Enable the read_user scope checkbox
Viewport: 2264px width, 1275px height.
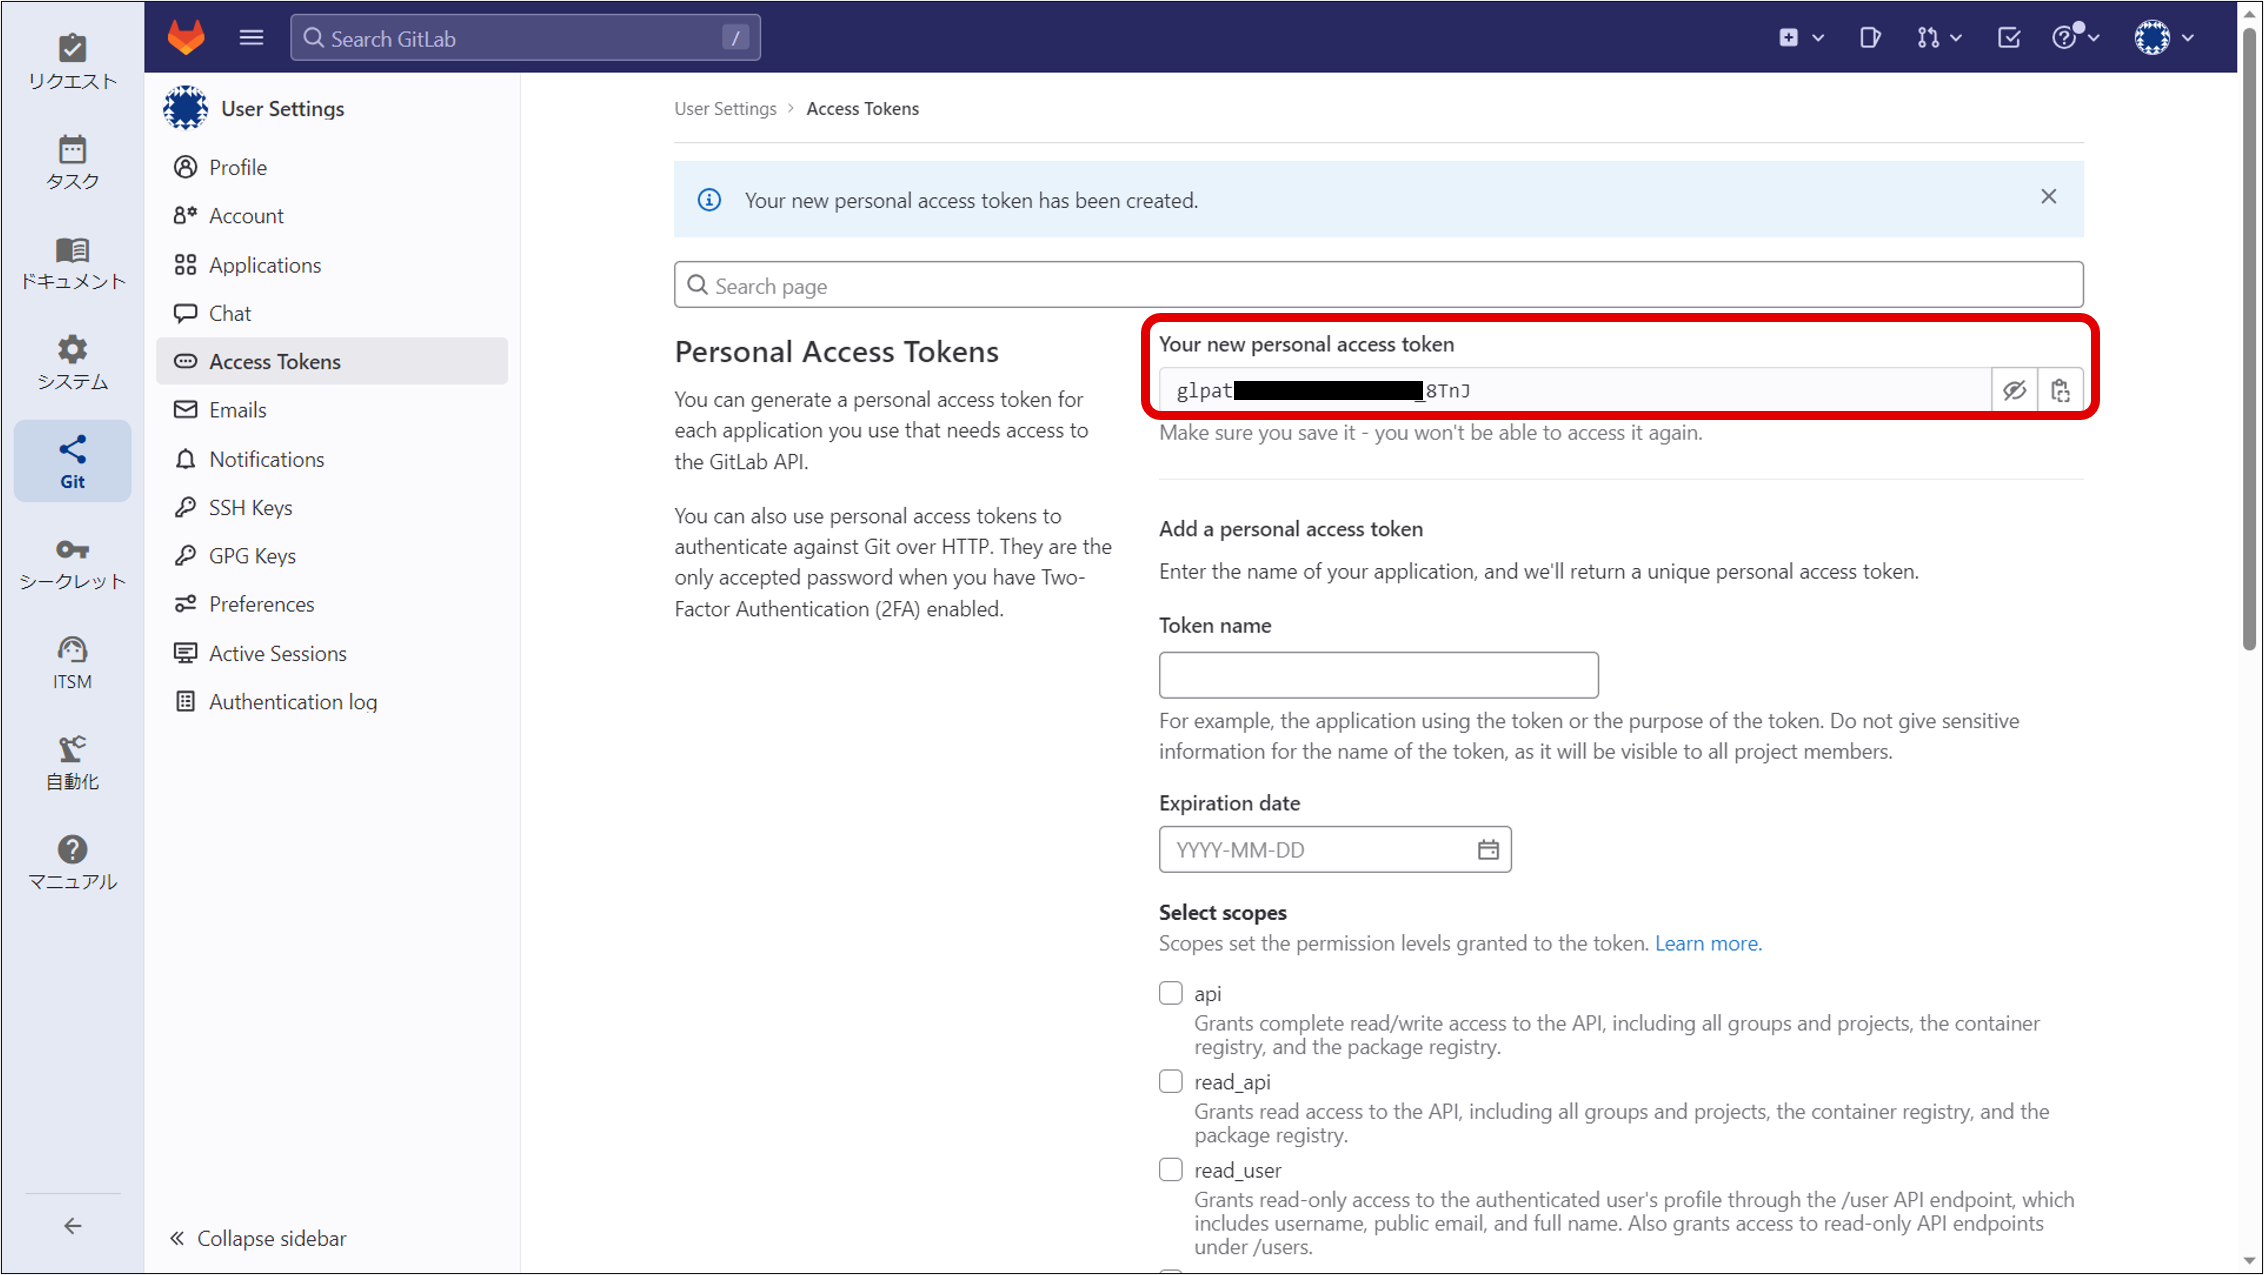[1171, 1171]
